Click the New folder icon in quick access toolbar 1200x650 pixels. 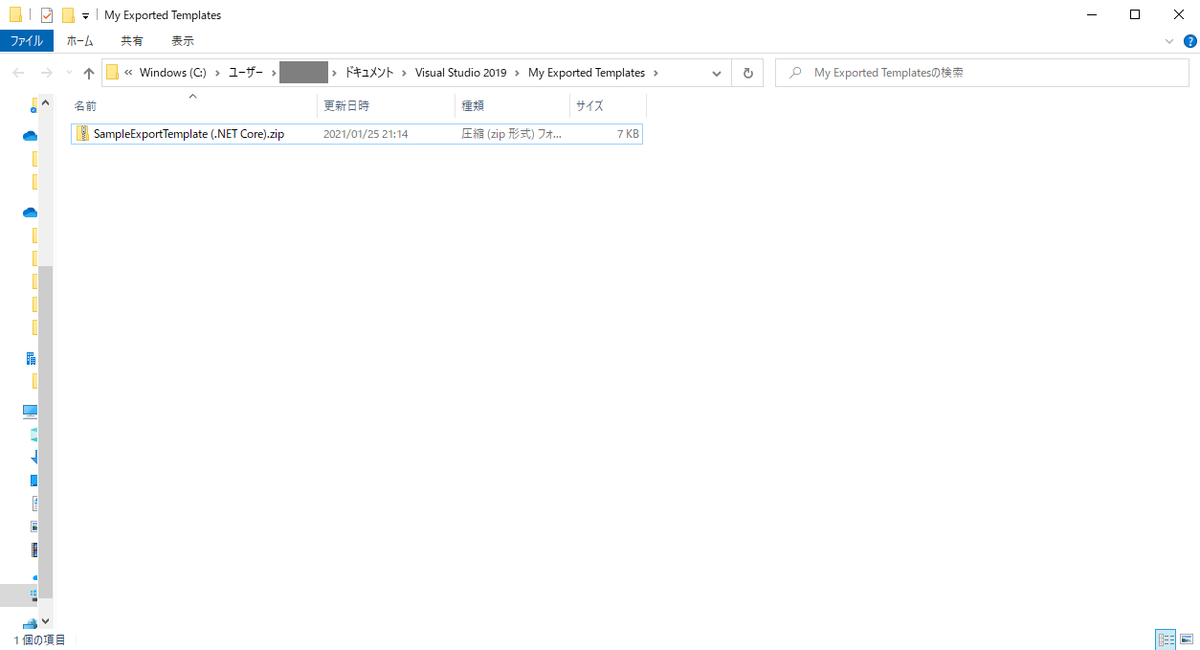[x=68, y=15]
